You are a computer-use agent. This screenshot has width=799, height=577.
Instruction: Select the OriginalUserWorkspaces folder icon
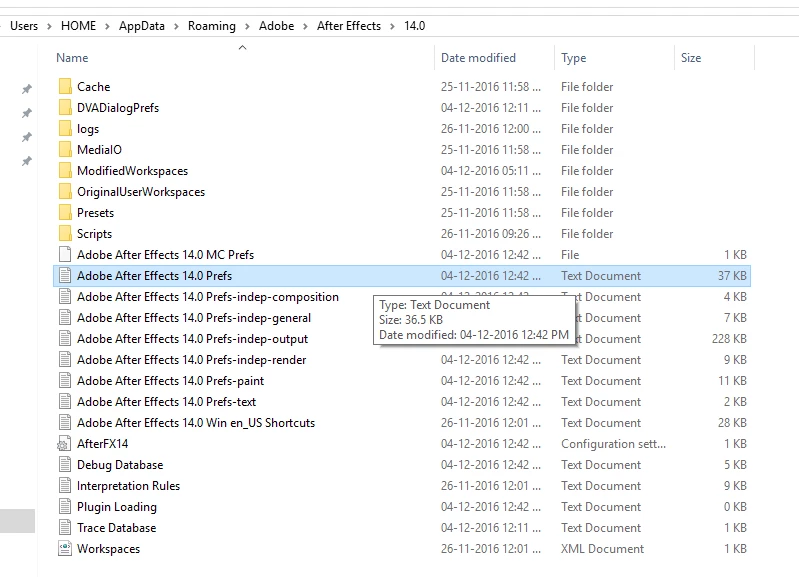[65, 192]
